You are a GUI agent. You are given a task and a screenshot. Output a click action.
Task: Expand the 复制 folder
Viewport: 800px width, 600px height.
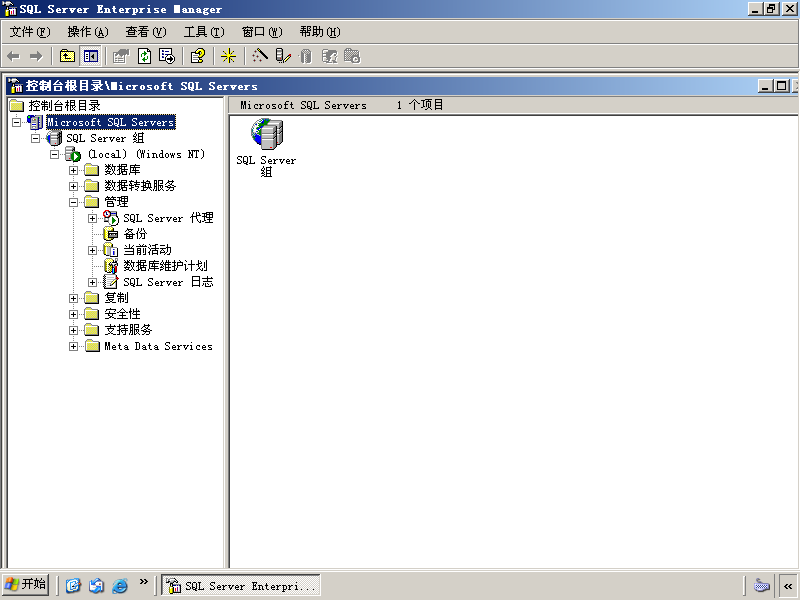point(73,298)
